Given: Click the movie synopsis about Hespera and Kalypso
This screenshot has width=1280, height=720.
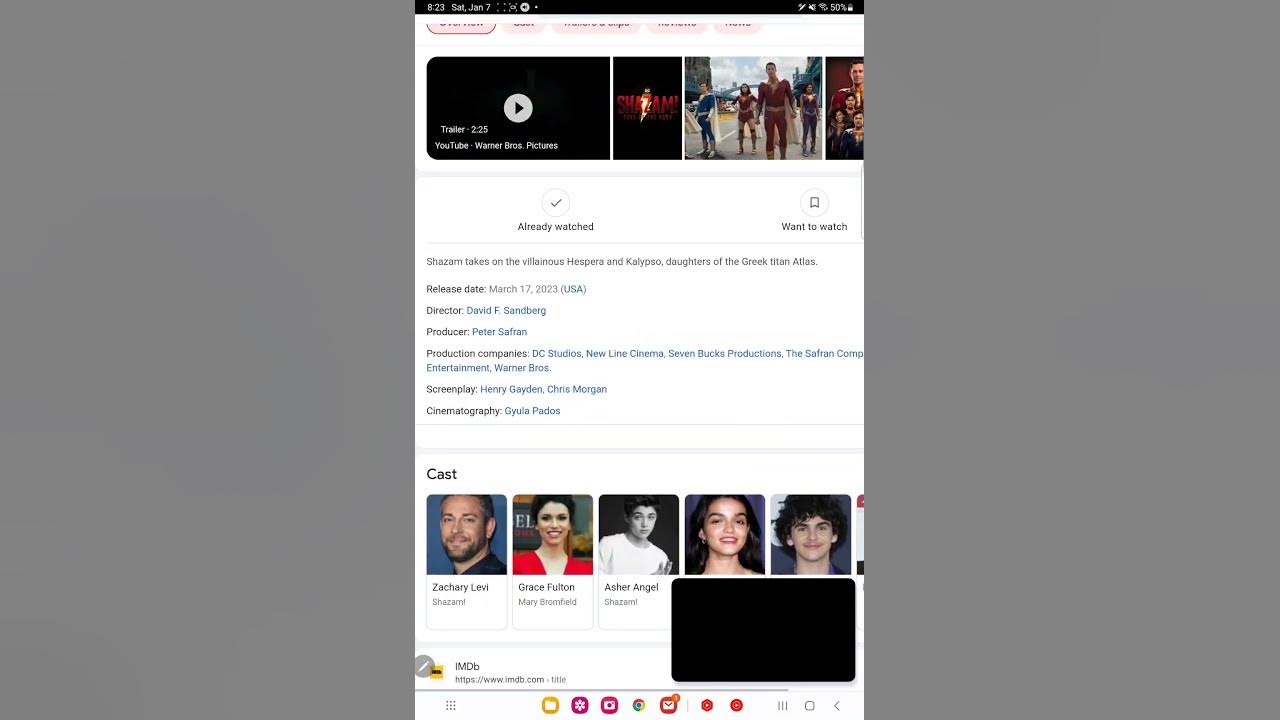Looking at the screenshot, I should (x=622, y=262).
